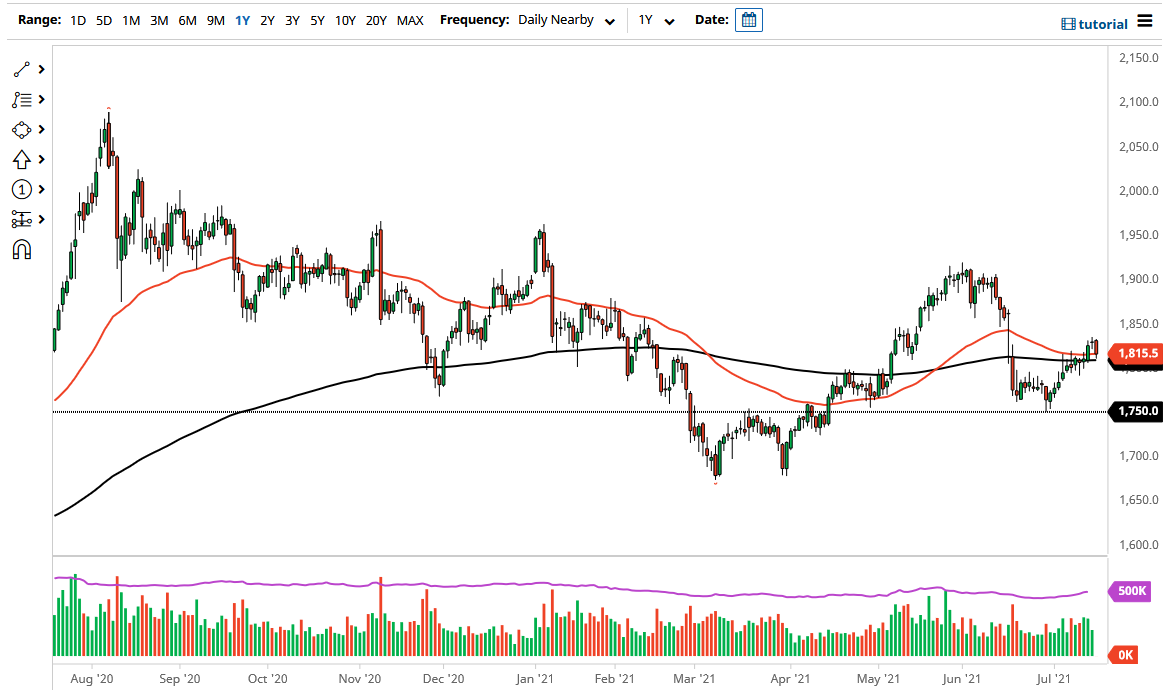Click the 1,650.0 price axis label
The width and height of the screenshot is (1170, 698).
click(1138, 500)
